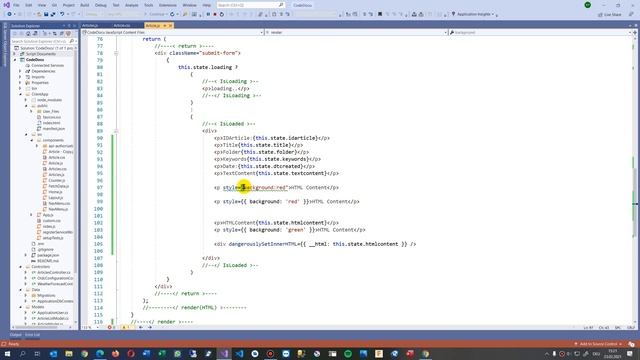Select FetchData.js in Solution Explorer
This screenshot has width=640, height=360.
coord(58,186)
